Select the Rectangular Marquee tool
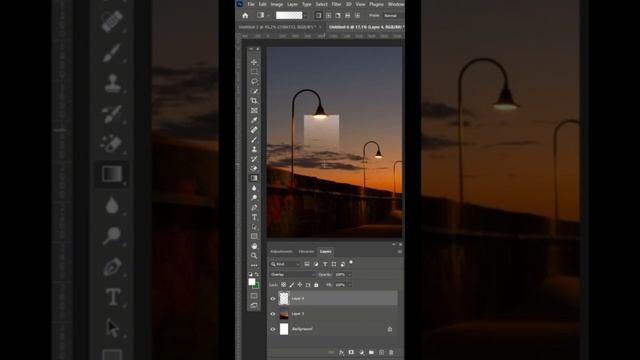Image resolution: width=640 pixels, height=360 pixels. pos(254,72)
